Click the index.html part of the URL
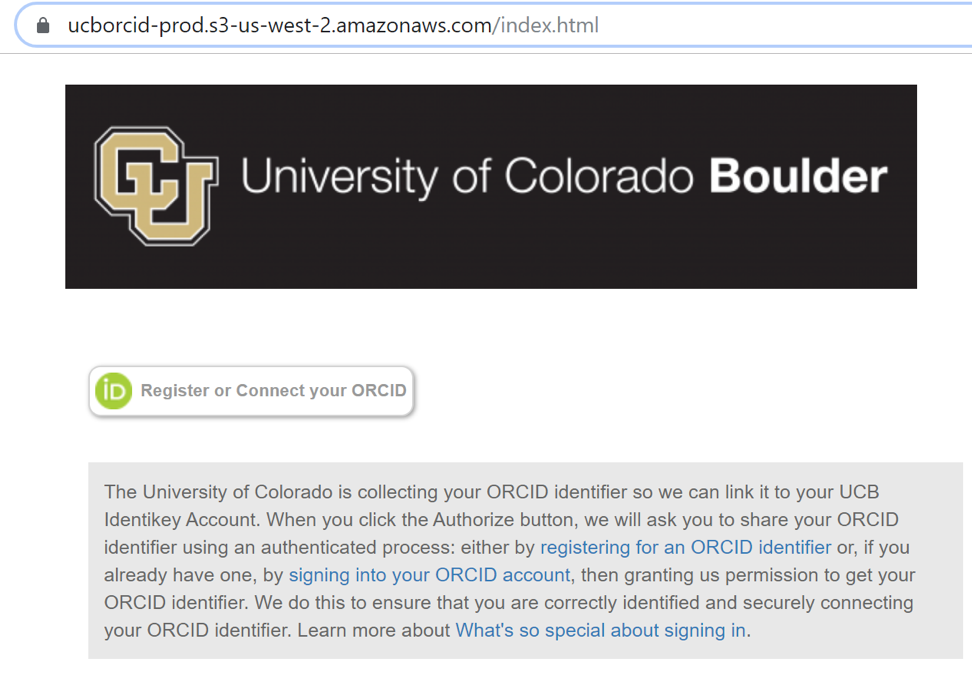972x677 pixels. point(549,26)
